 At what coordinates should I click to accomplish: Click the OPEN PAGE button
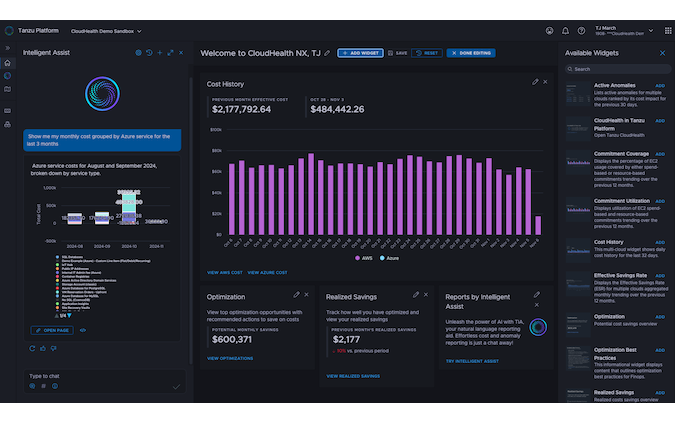point(52,330)
